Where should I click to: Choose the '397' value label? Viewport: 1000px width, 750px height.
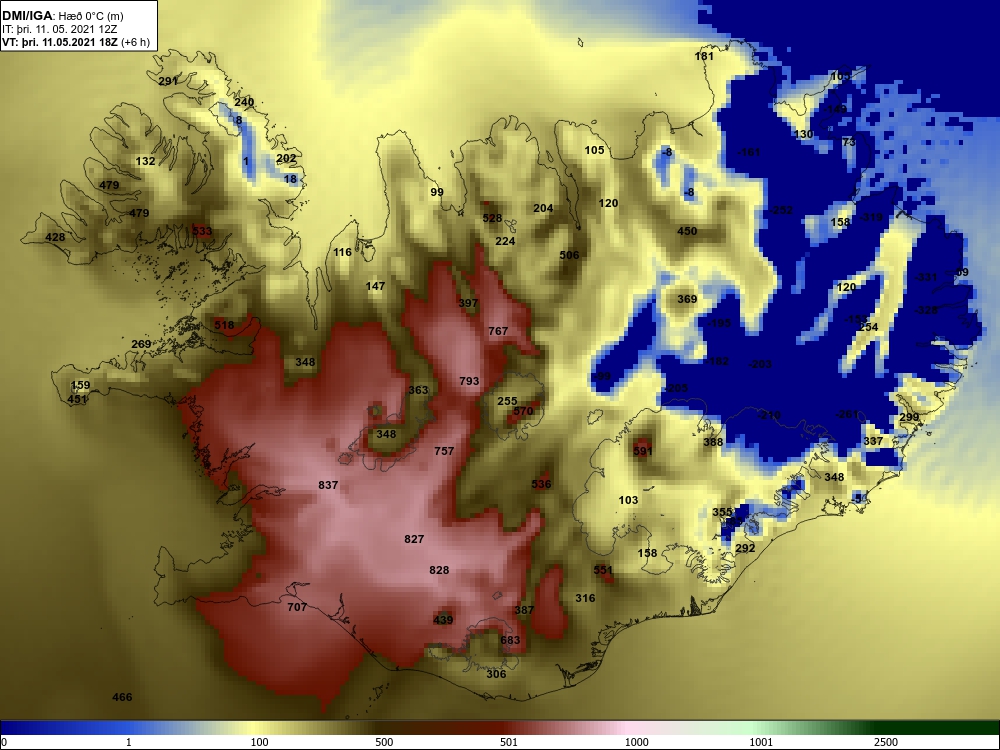point(468,304)
